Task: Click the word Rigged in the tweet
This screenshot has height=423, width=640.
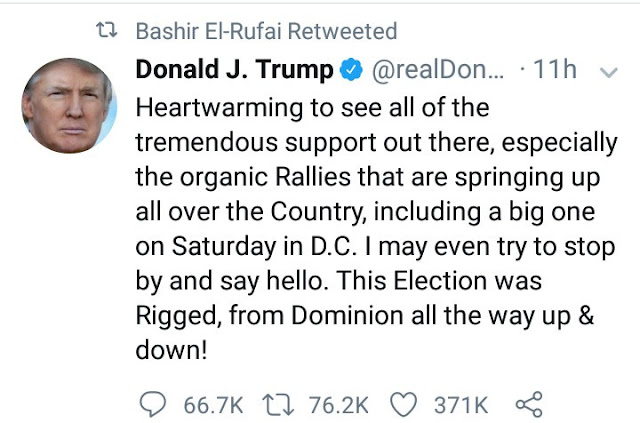Action: pyautogui.click(x=179, y=316)
